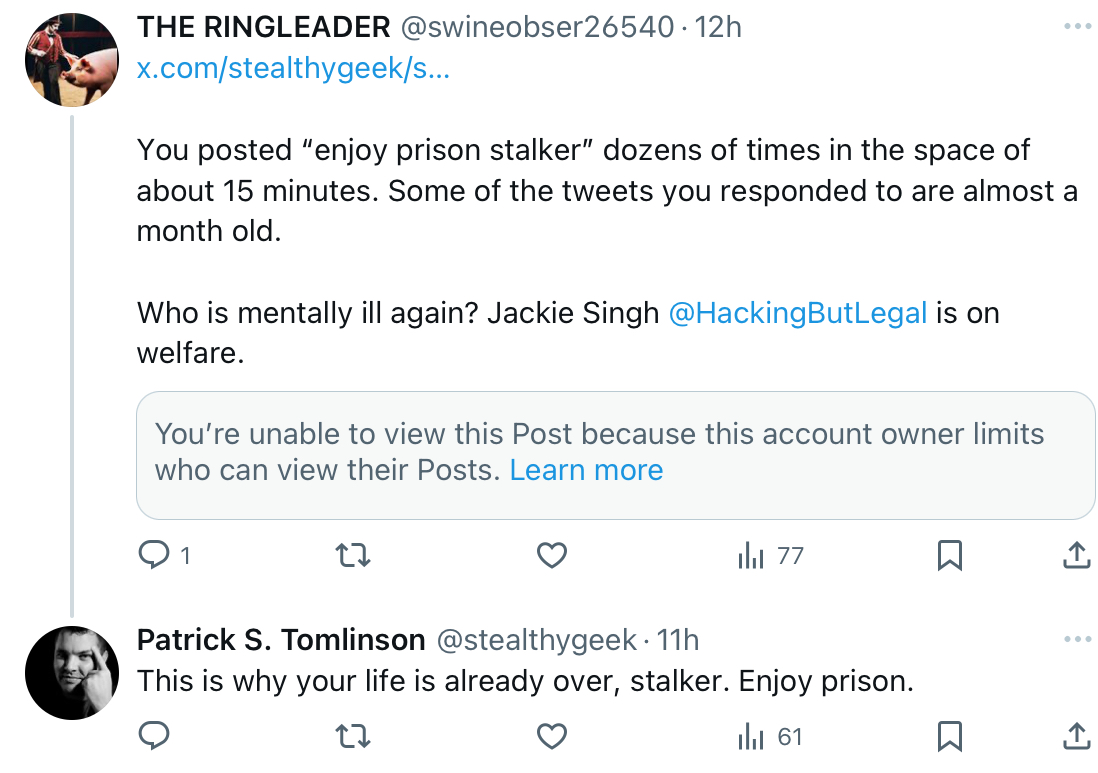
Task: Like THE RINGLEADER's post
Action: [x=552, y=555]
